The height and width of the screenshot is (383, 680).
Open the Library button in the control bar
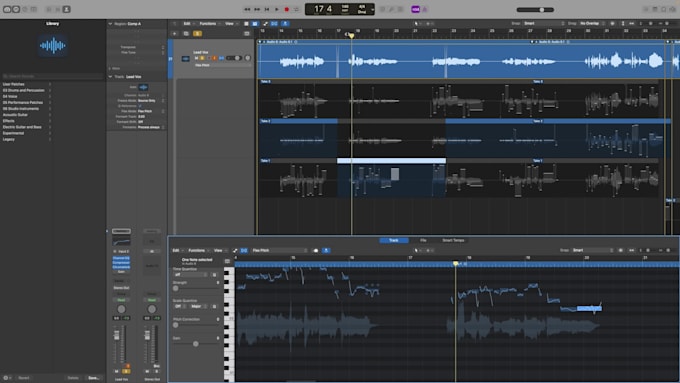pyautogui.click(x=7, y=9)
